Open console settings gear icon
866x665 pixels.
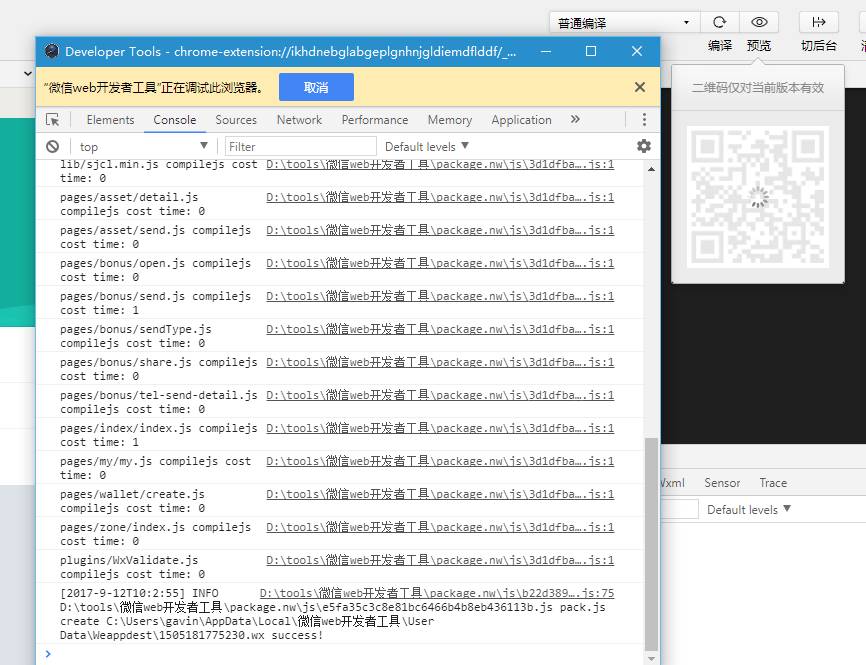click(x=643, y=146)
